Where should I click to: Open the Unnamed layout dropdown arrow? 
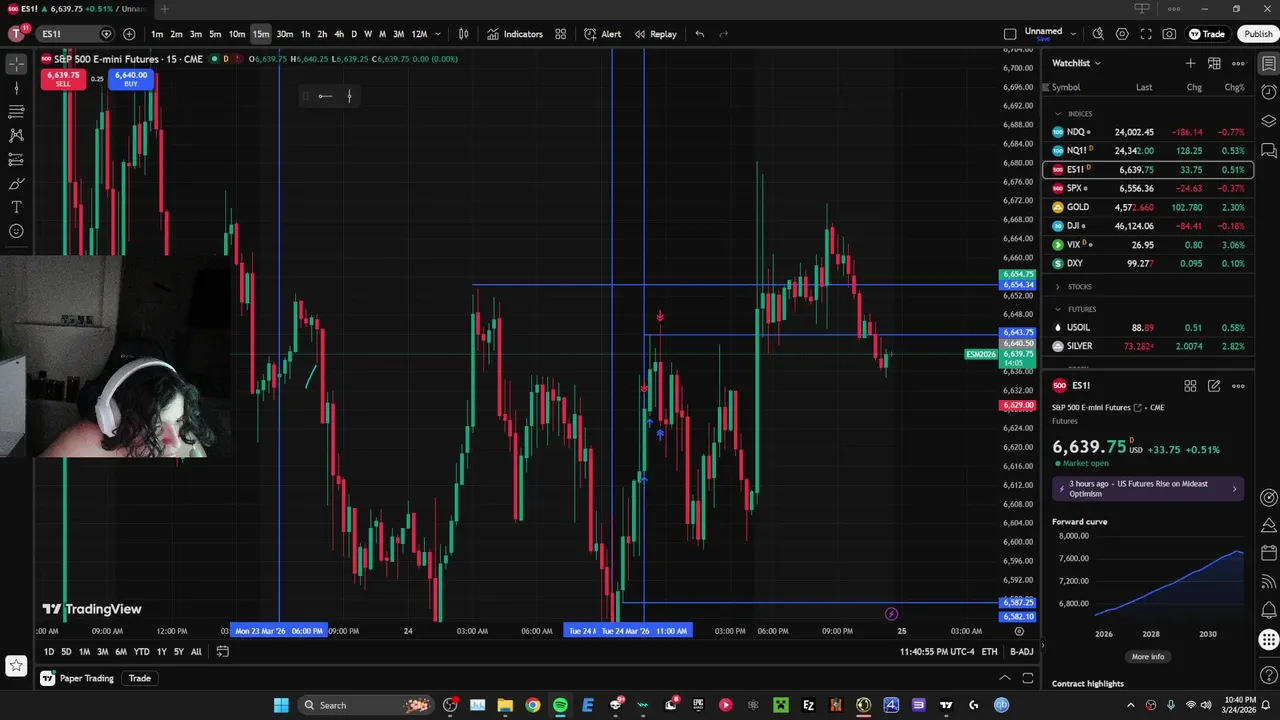click(x=1072, y=34)
